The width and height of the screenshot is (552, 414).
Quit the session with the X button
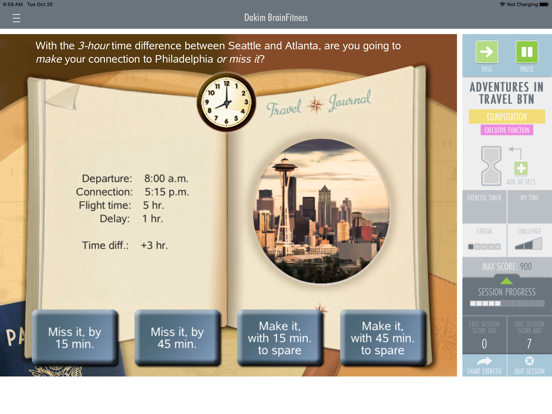tap(529, 365)
